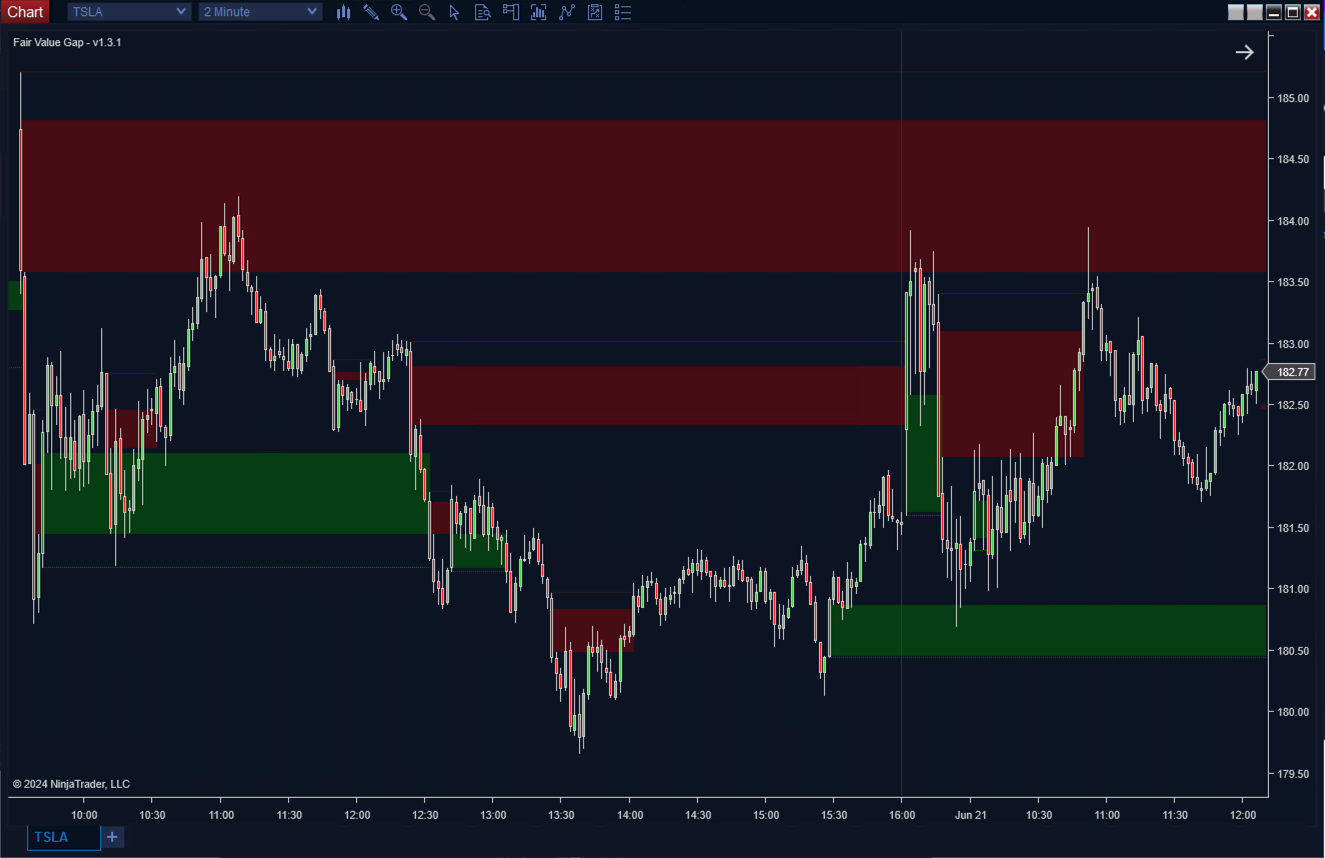Close the chart window with red X
1325x858 pixels.
[x=1312, y=12]
